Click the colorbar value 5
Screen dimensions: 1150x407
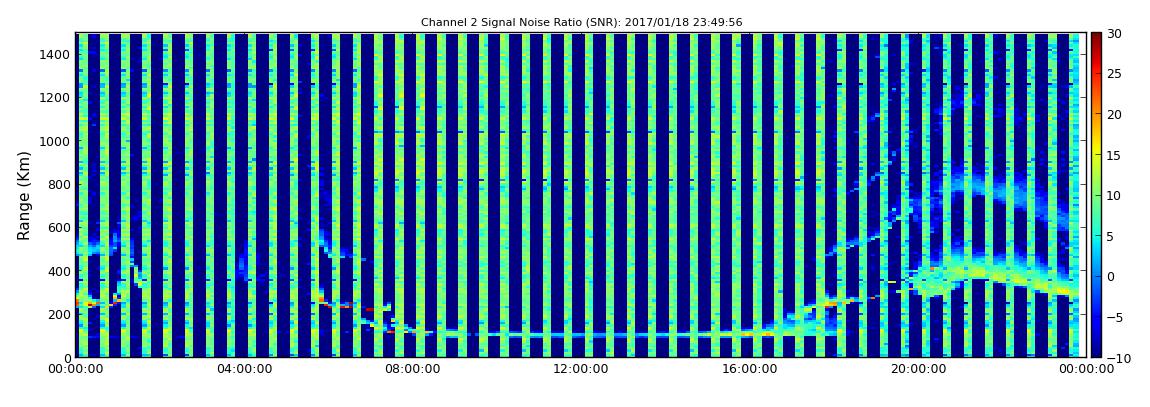tap(1110, 236)
